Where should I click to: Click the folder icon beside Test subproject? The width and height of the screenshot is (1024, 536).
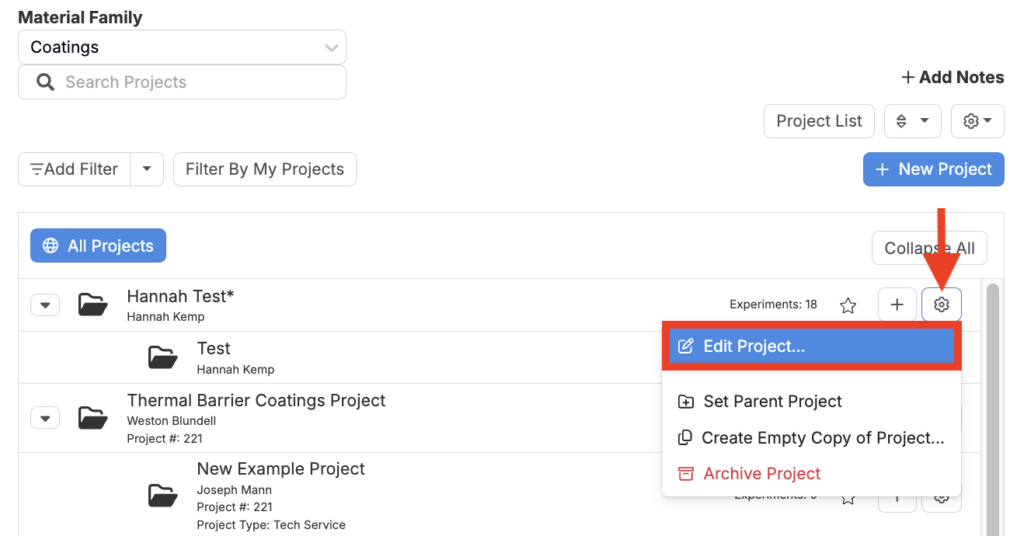pyautogui.click(x=163, y=357)
